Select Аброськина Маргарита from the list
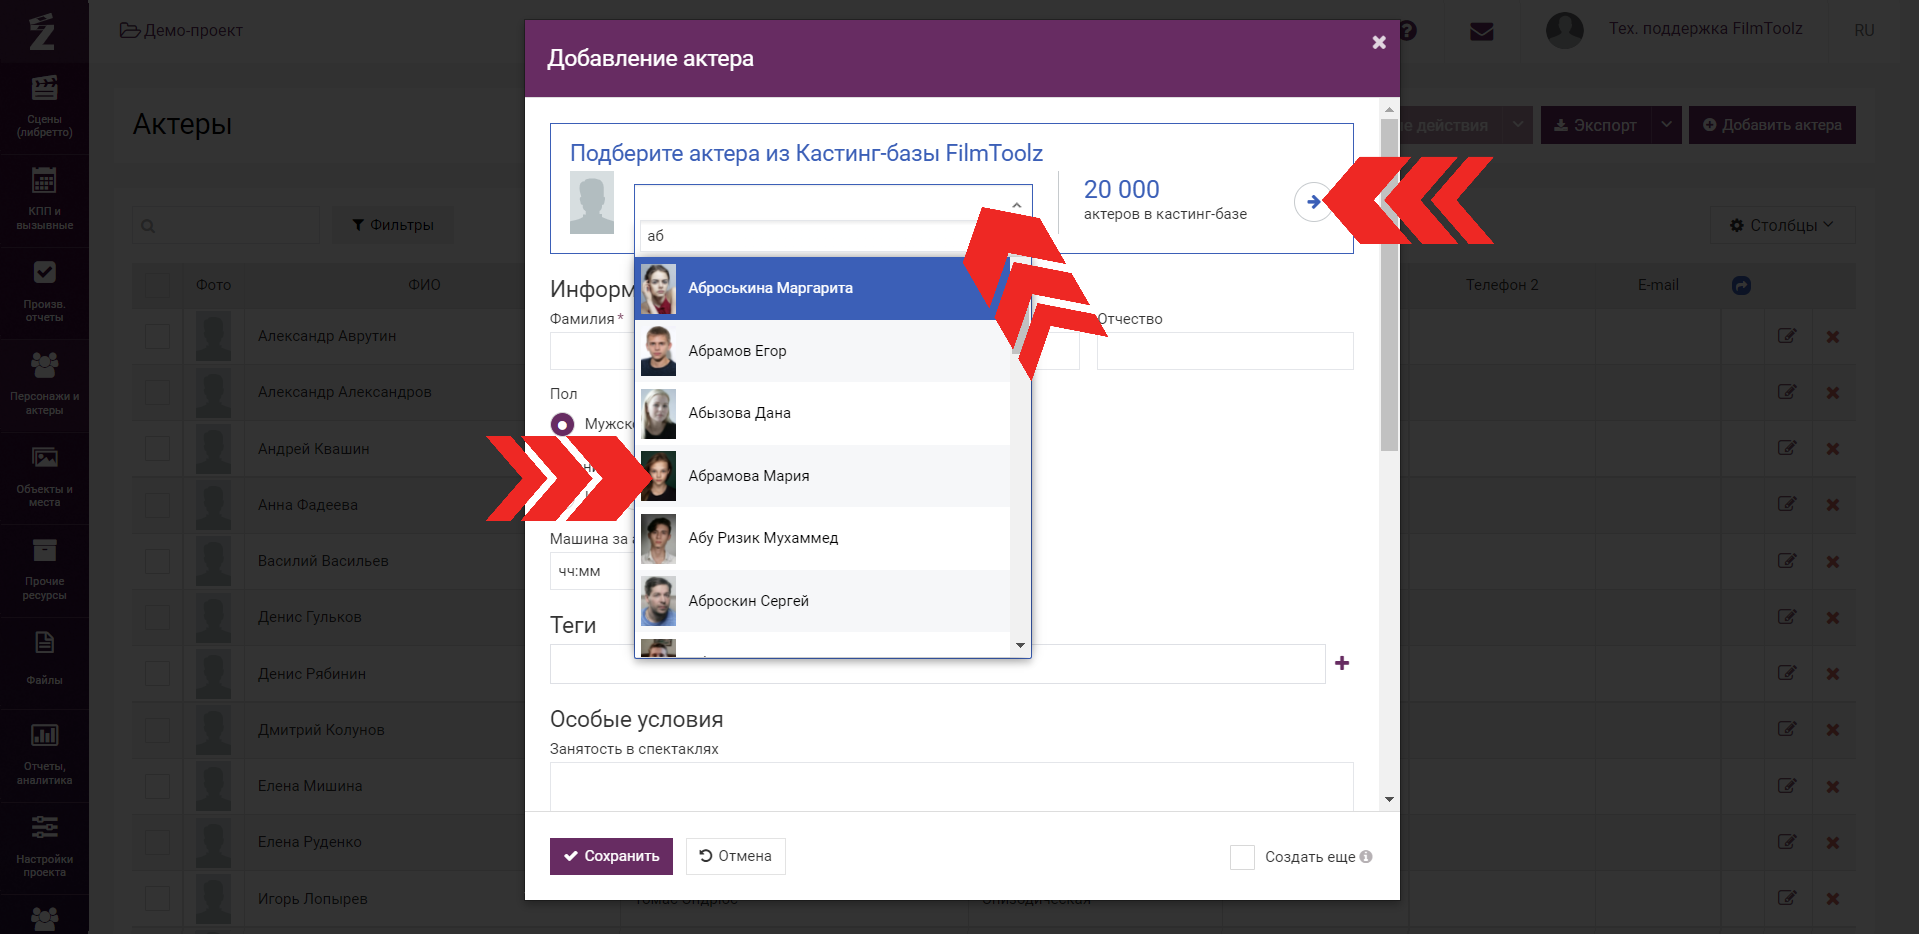Viewport: 1919px width, 934px height. 822,288
